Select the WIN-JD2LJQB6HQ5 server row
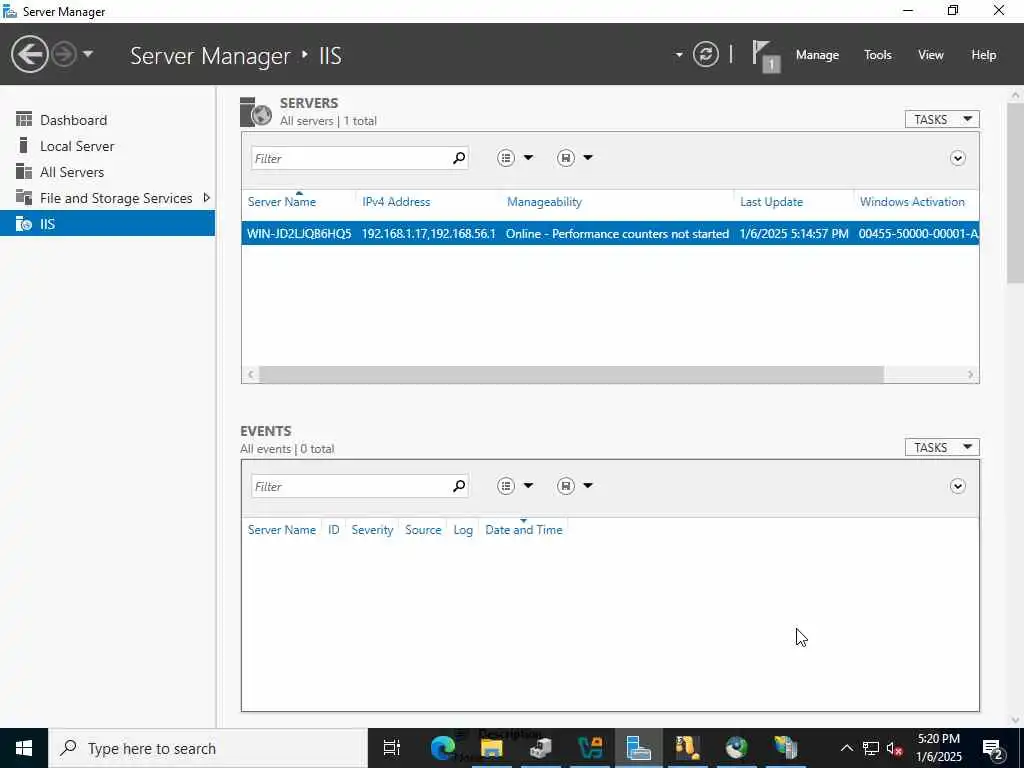Viewport: 1024px width, 768px height. click(610, 233)
